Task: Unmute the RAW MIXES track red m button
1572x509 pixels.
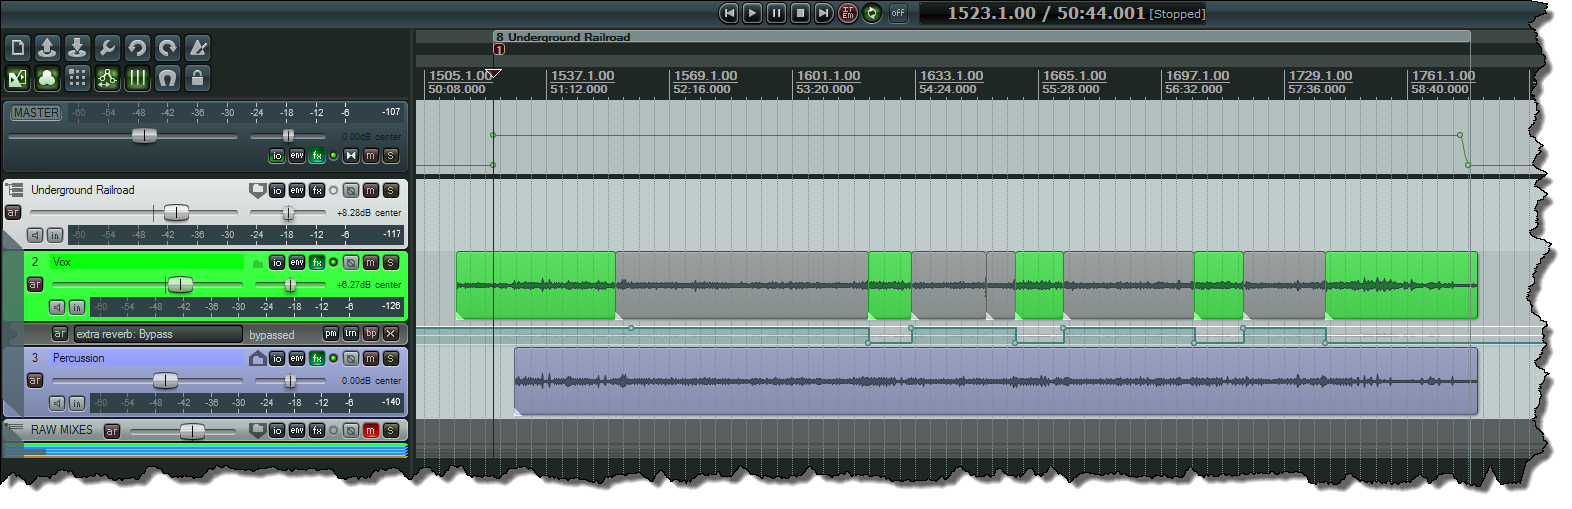Action: [371, 430]
